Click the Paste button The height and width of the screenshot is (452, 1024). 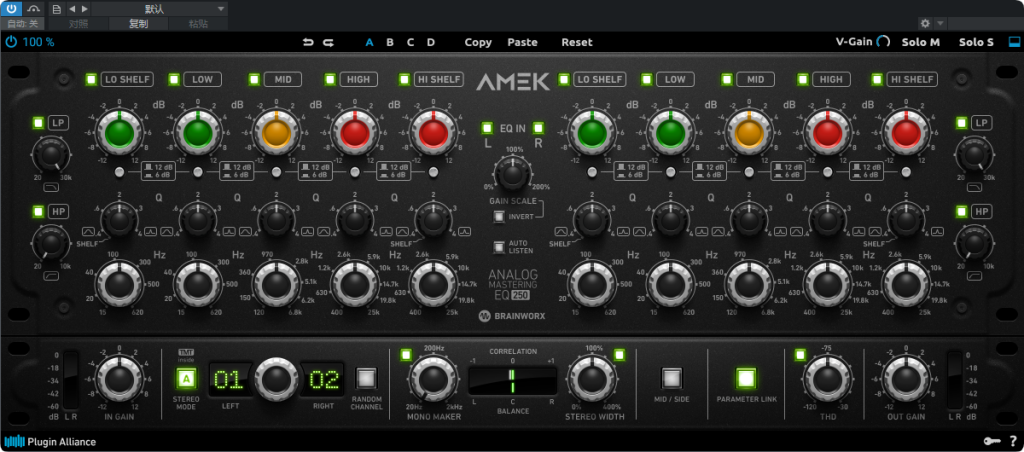point(522,42)
